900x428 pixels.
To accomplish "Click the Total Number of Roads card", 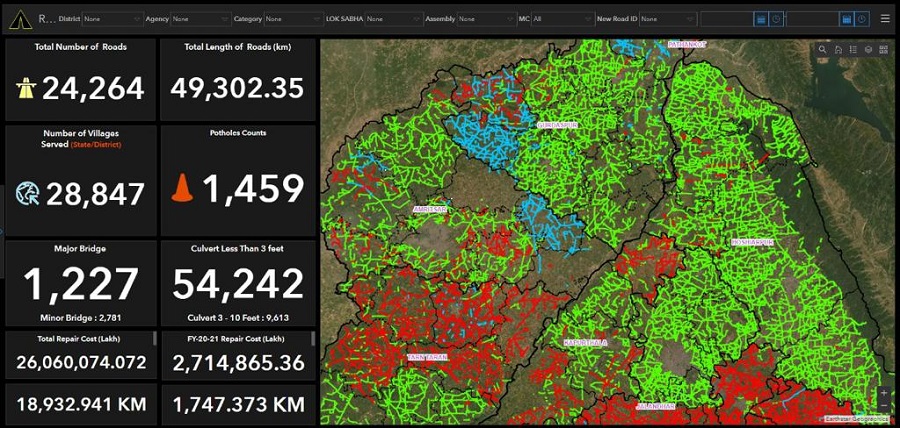I will coord(81,80).
